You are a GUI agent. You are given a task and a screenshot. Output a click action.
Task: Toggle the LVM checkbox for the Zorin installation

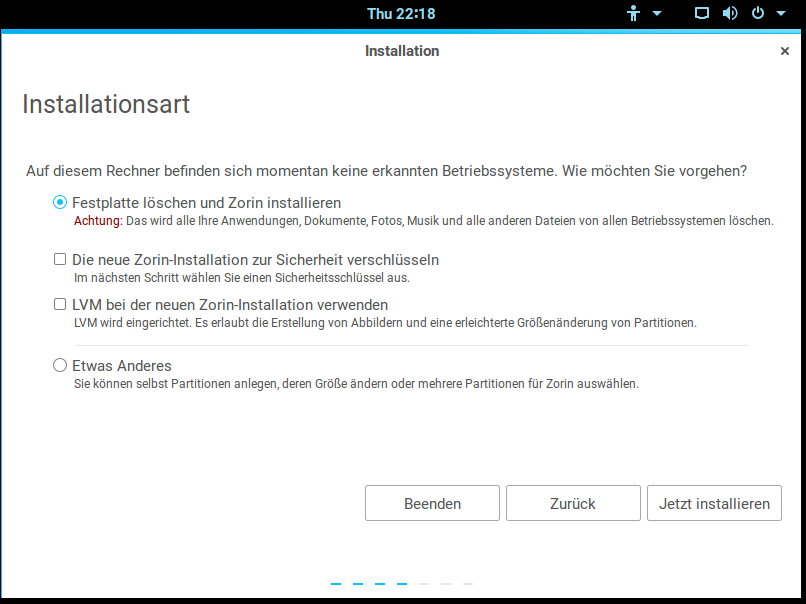click(x=60, y=305)
